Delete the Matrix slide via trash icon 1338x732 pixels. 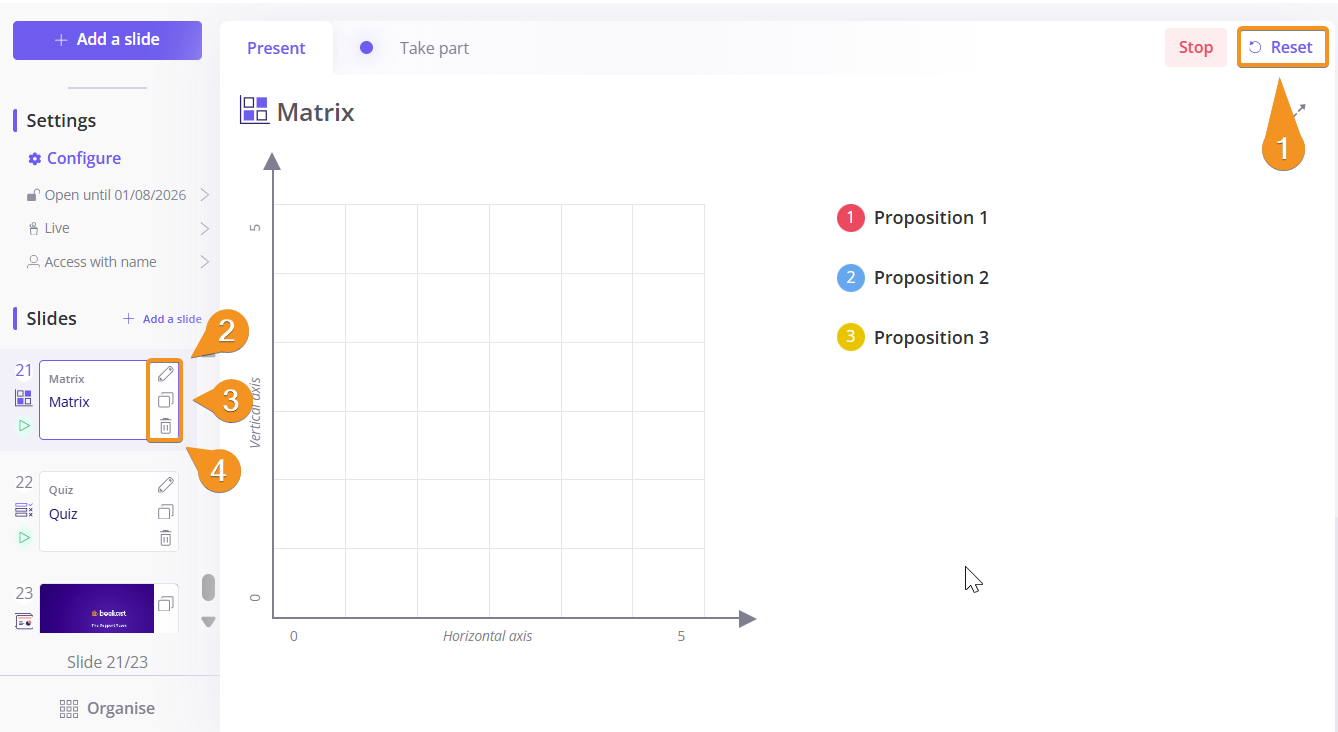click(x=166, y=427)
